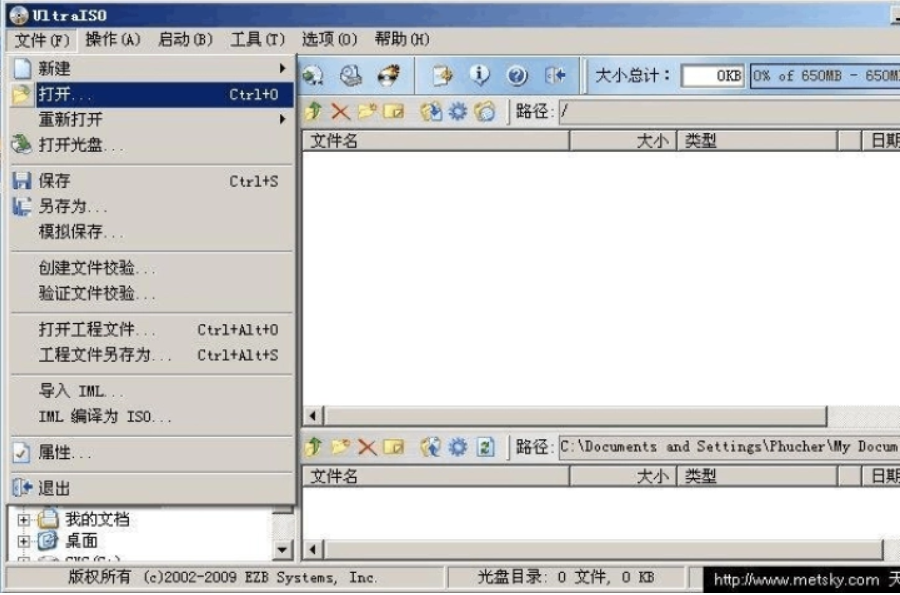Viewport: 900px width, 595px height.
Task: Open the 文件(F) menu
Action: (x=42, y=40)
